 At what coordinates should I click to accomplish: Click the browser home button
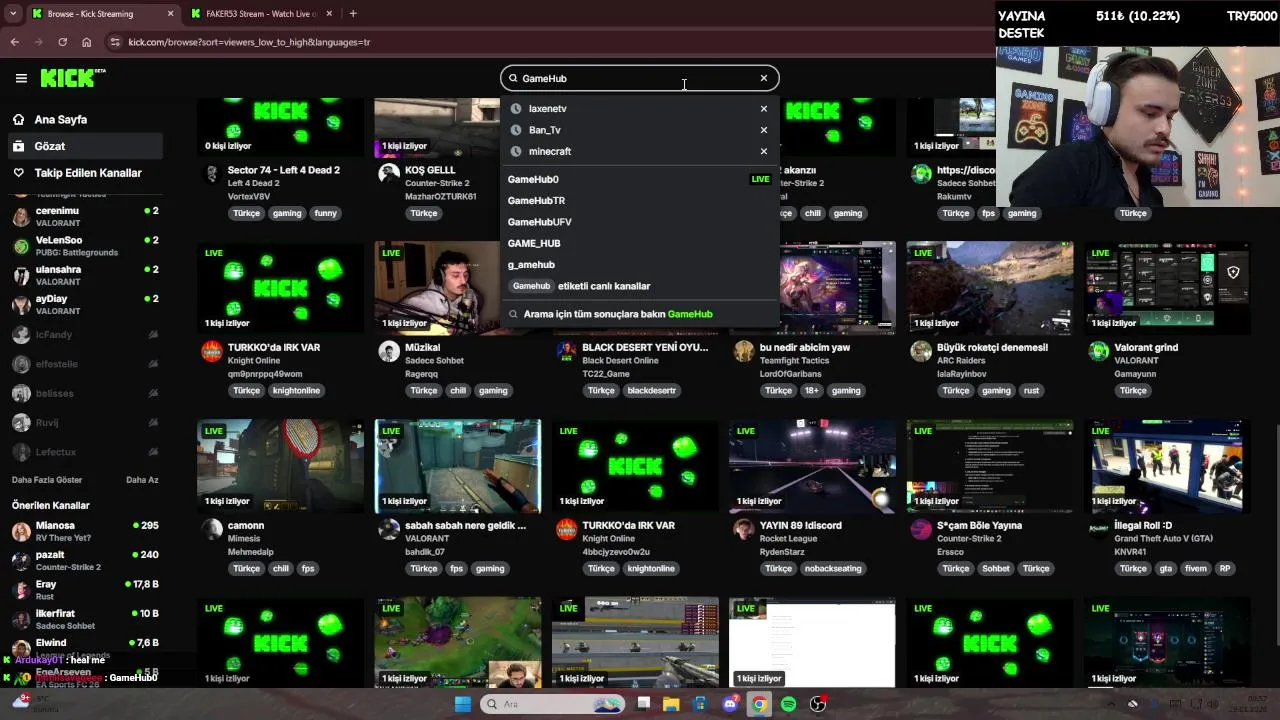[86, 42]
